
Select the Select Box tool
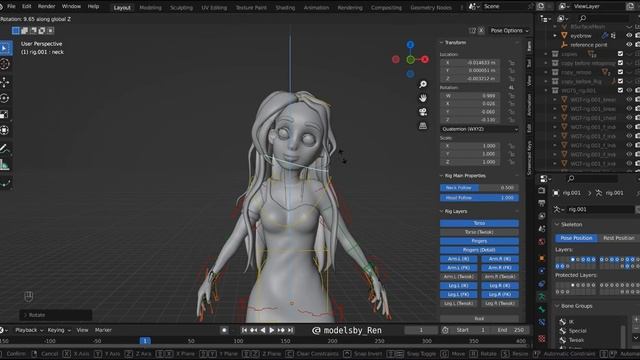(5, 48)
